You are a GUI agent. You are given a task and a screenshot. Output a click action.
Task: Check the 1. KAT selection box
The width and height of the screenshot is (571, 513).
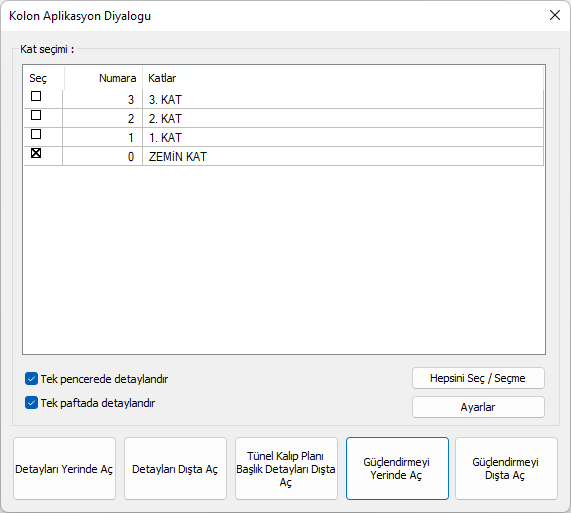tap(36, 134)
